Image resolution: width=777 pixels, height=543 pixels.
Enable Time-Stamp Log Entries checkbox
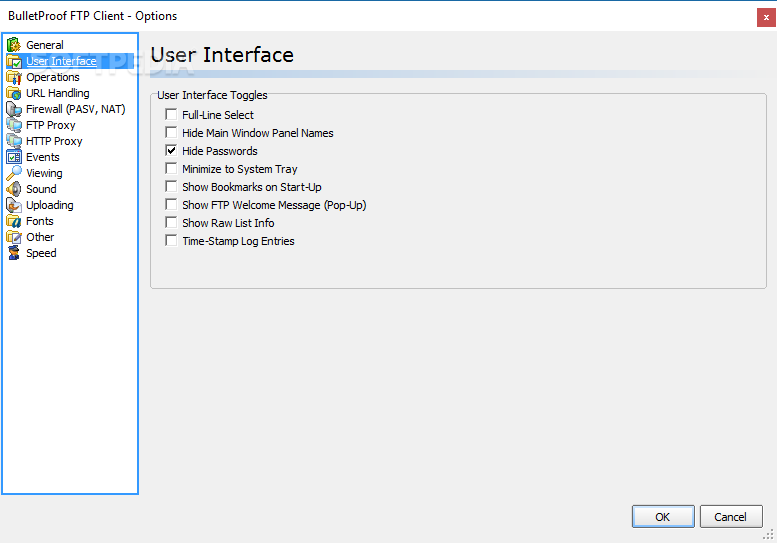tap(171, 240)
